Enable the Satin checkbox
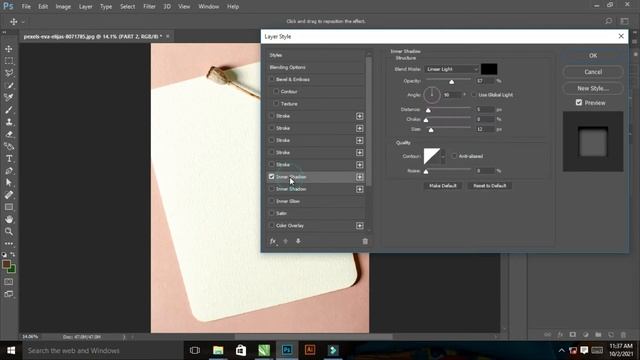 click(x=271, y=213)
